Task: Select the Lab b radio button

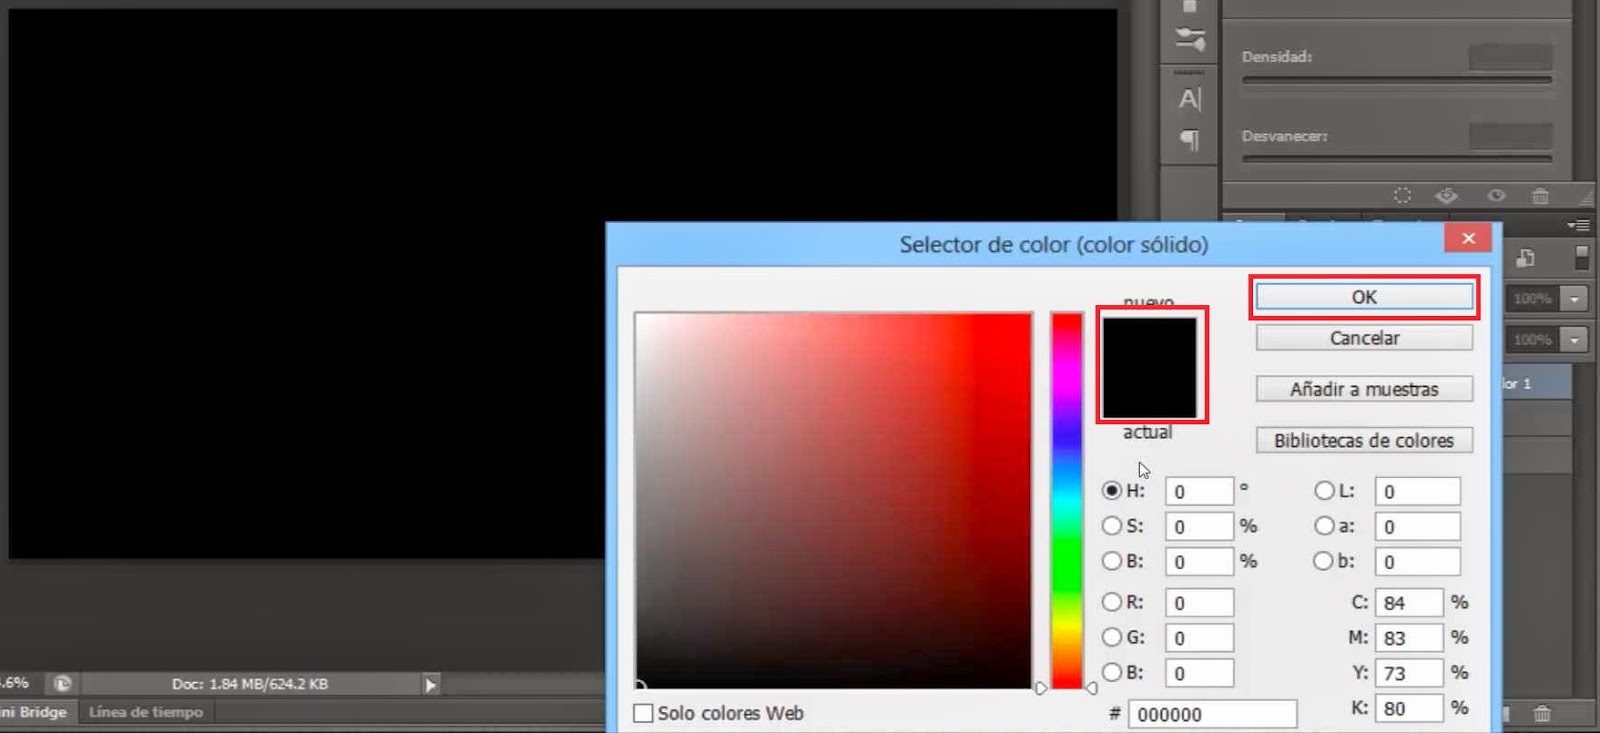Action: [1324, 561]
